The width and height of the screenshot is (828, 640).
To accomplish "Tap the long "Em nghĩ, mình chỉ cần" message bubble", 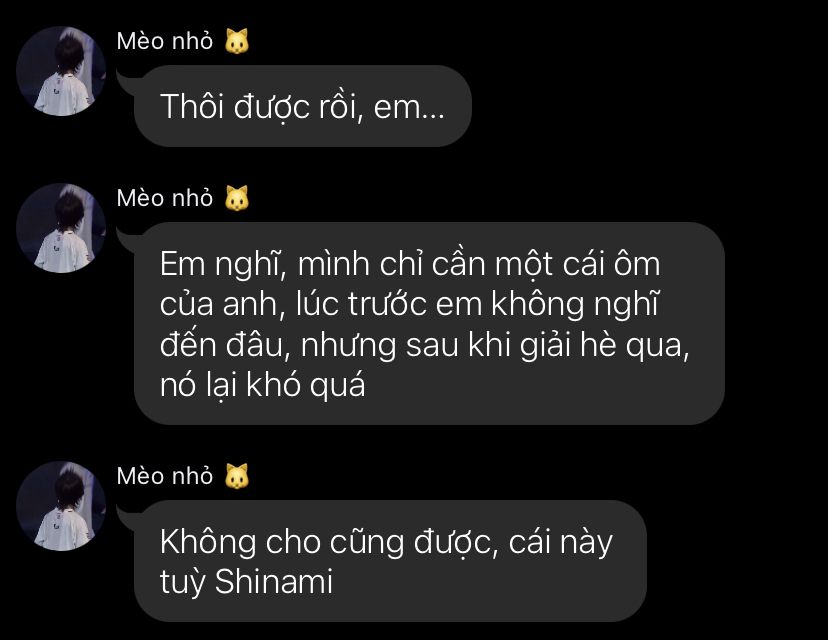I will [x=429, y=323].
